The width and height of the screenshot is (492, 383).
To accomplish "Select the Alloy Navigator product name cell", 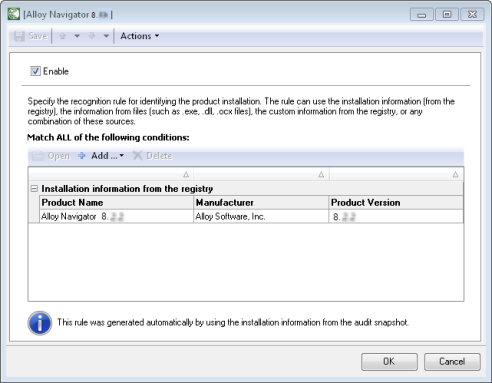I will point(116,217).
